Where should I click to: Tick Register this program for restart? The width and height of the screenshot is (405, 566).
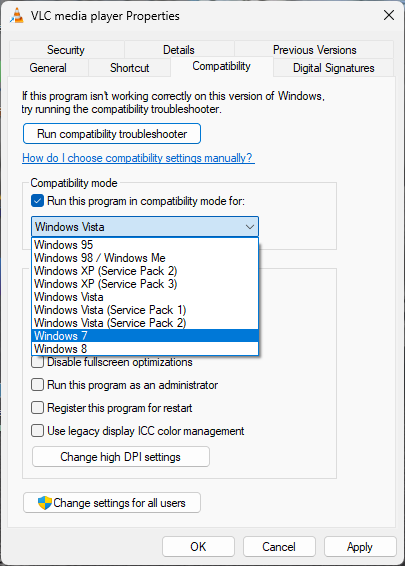pyautogui.click(x=38, y=408)
